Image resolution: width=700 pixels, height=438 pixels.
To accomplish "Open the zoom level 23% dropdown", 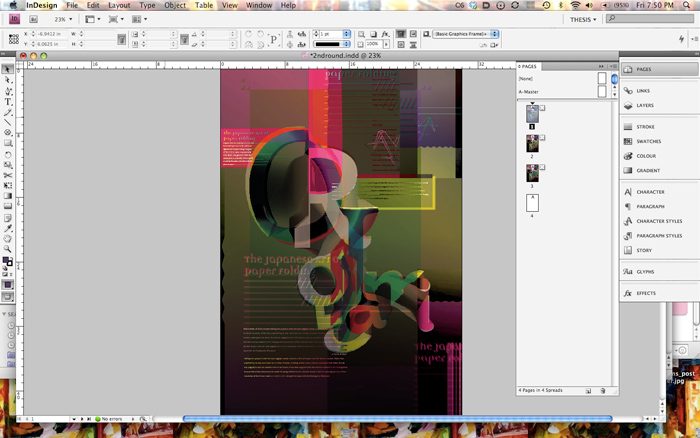I will click(63, 19).
